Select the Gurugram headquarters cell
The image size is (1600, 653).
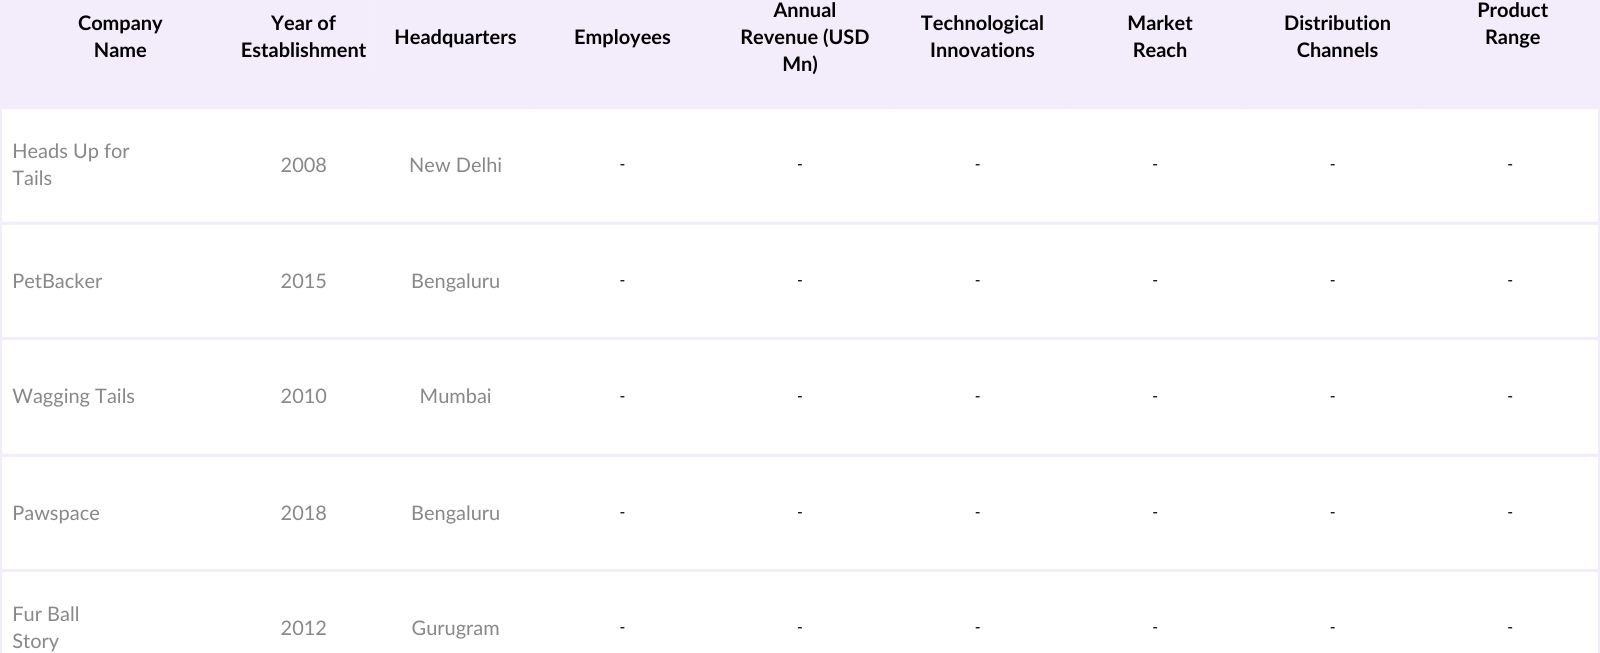(455, 628)
